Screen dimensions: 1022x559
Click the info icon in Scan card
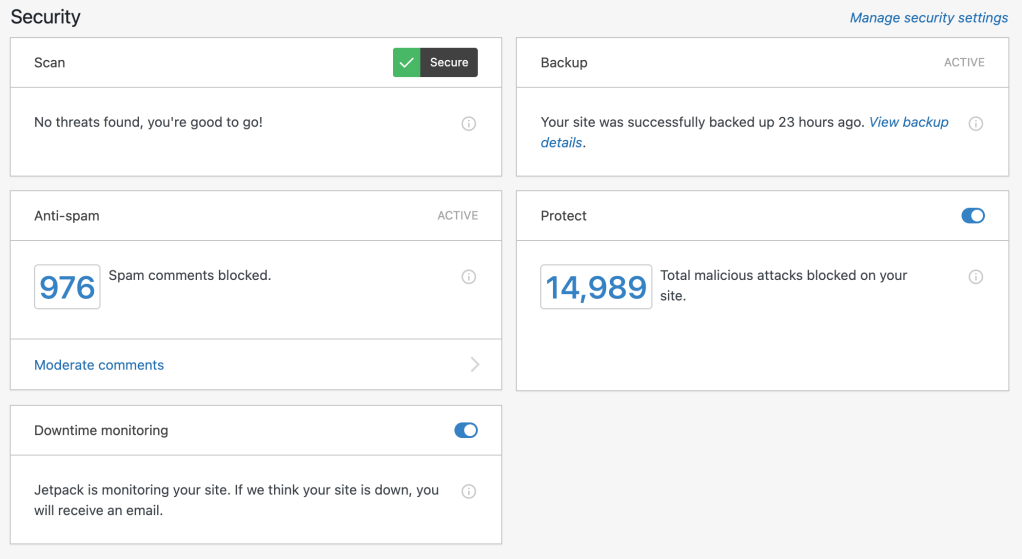tap(468, 124)
